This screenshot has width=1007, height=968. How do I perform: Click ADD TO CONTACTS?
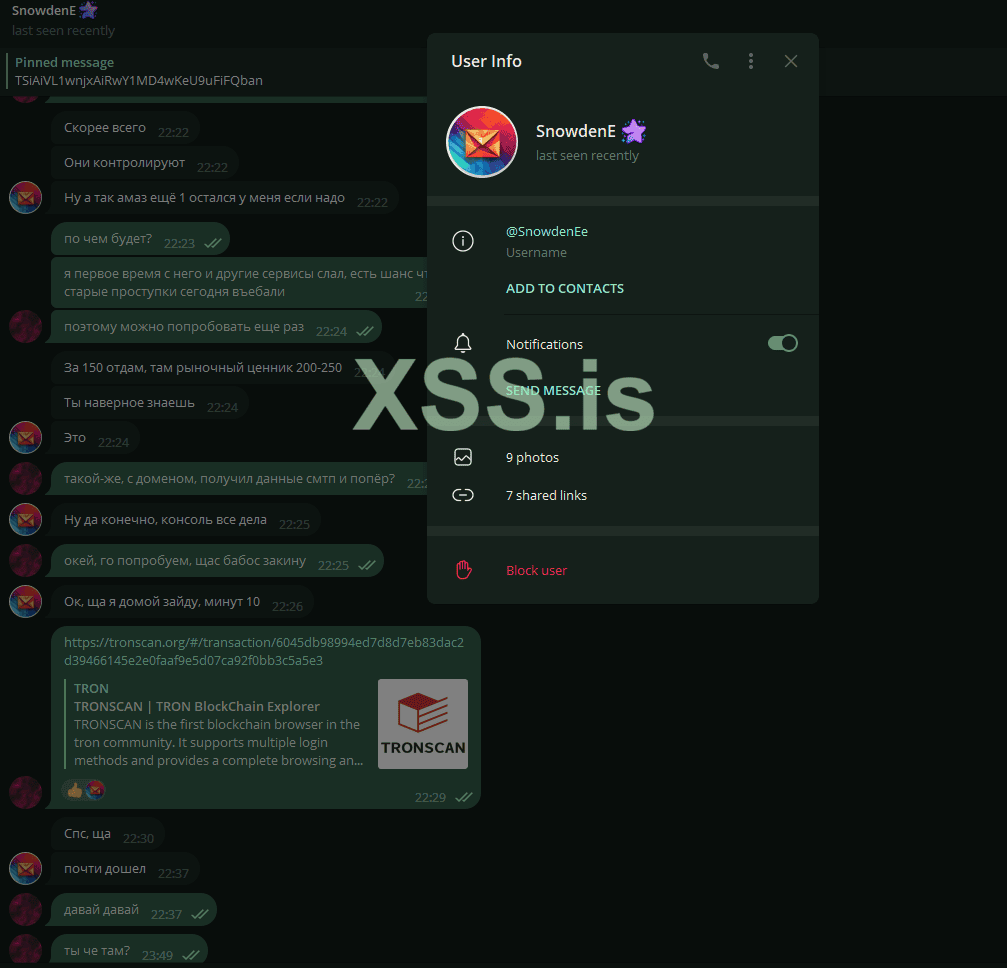tap(565, 288)
